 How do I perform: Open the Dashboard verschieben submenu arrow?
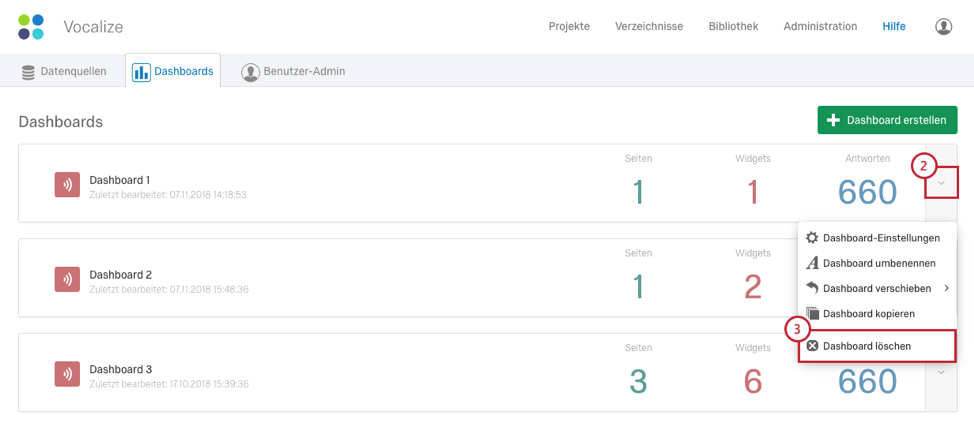click(946, 289)
